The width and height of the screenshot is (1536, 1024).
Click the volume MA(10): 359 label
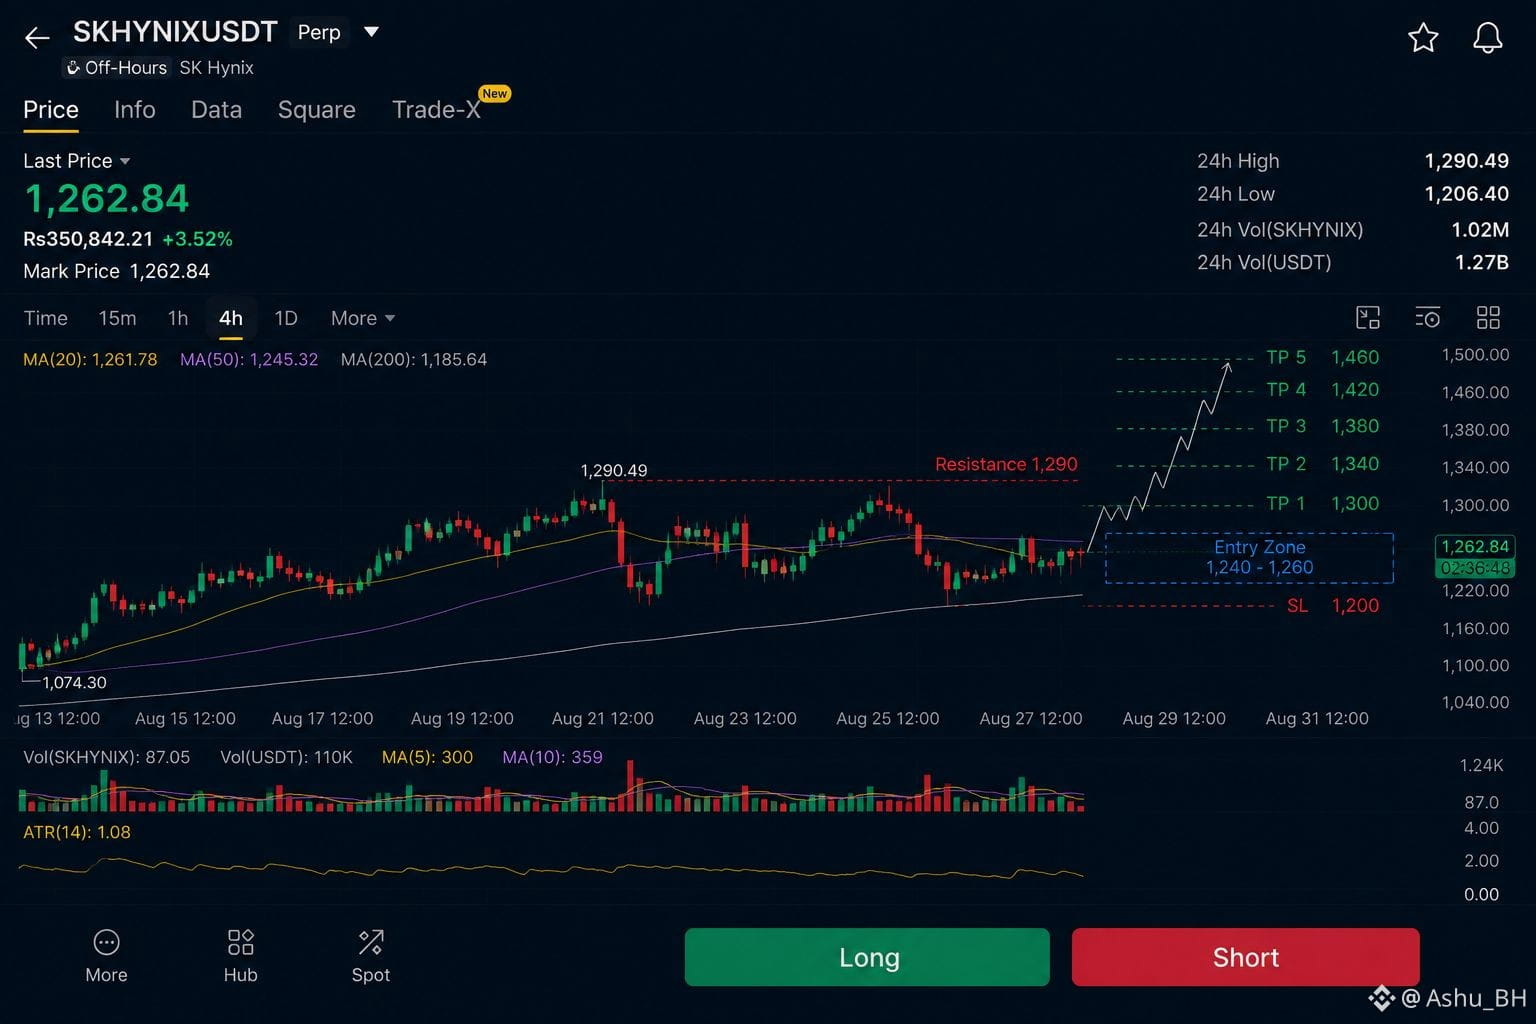552,757
